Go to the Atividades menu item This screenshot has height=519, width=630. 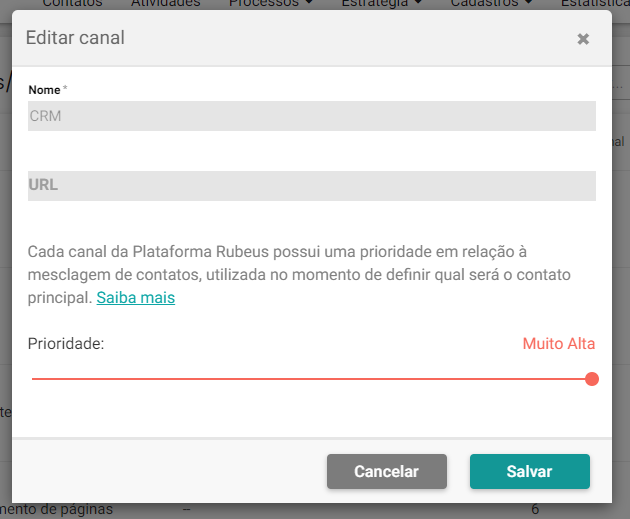pyautogui.click(x=166, y=3)
